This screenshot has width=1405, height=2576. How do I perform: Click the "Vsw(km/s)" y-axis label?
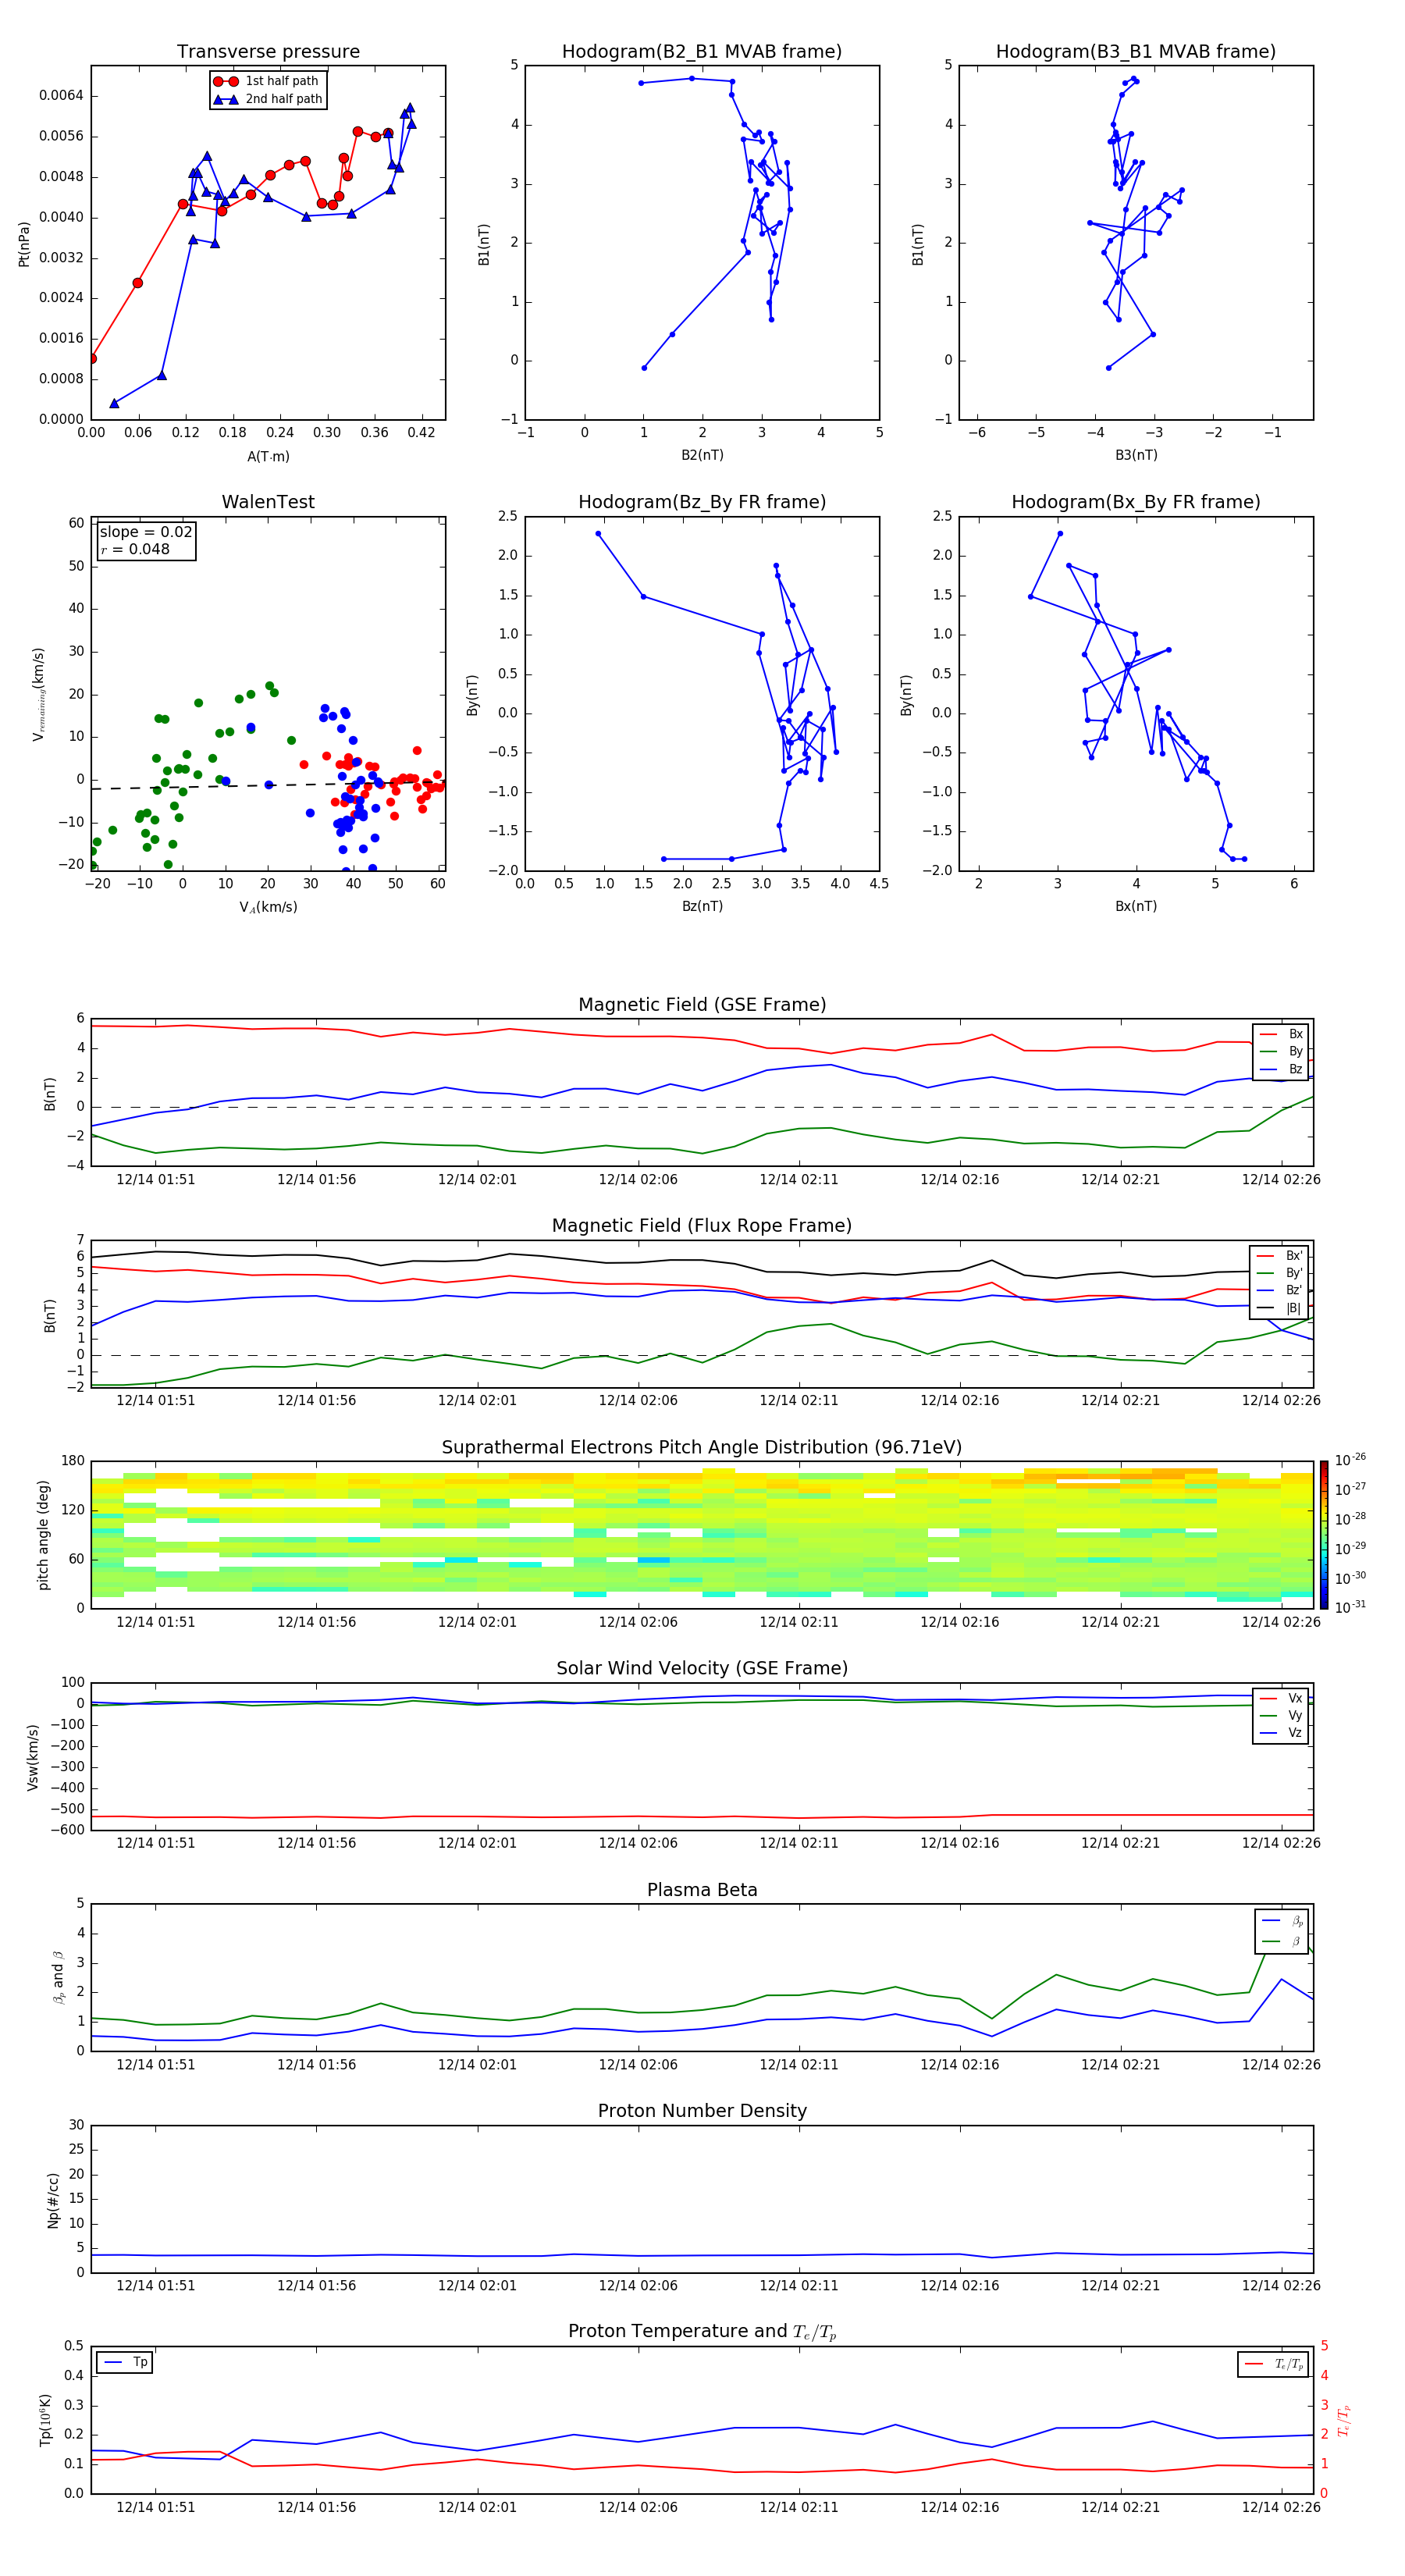coord(32,1757)
